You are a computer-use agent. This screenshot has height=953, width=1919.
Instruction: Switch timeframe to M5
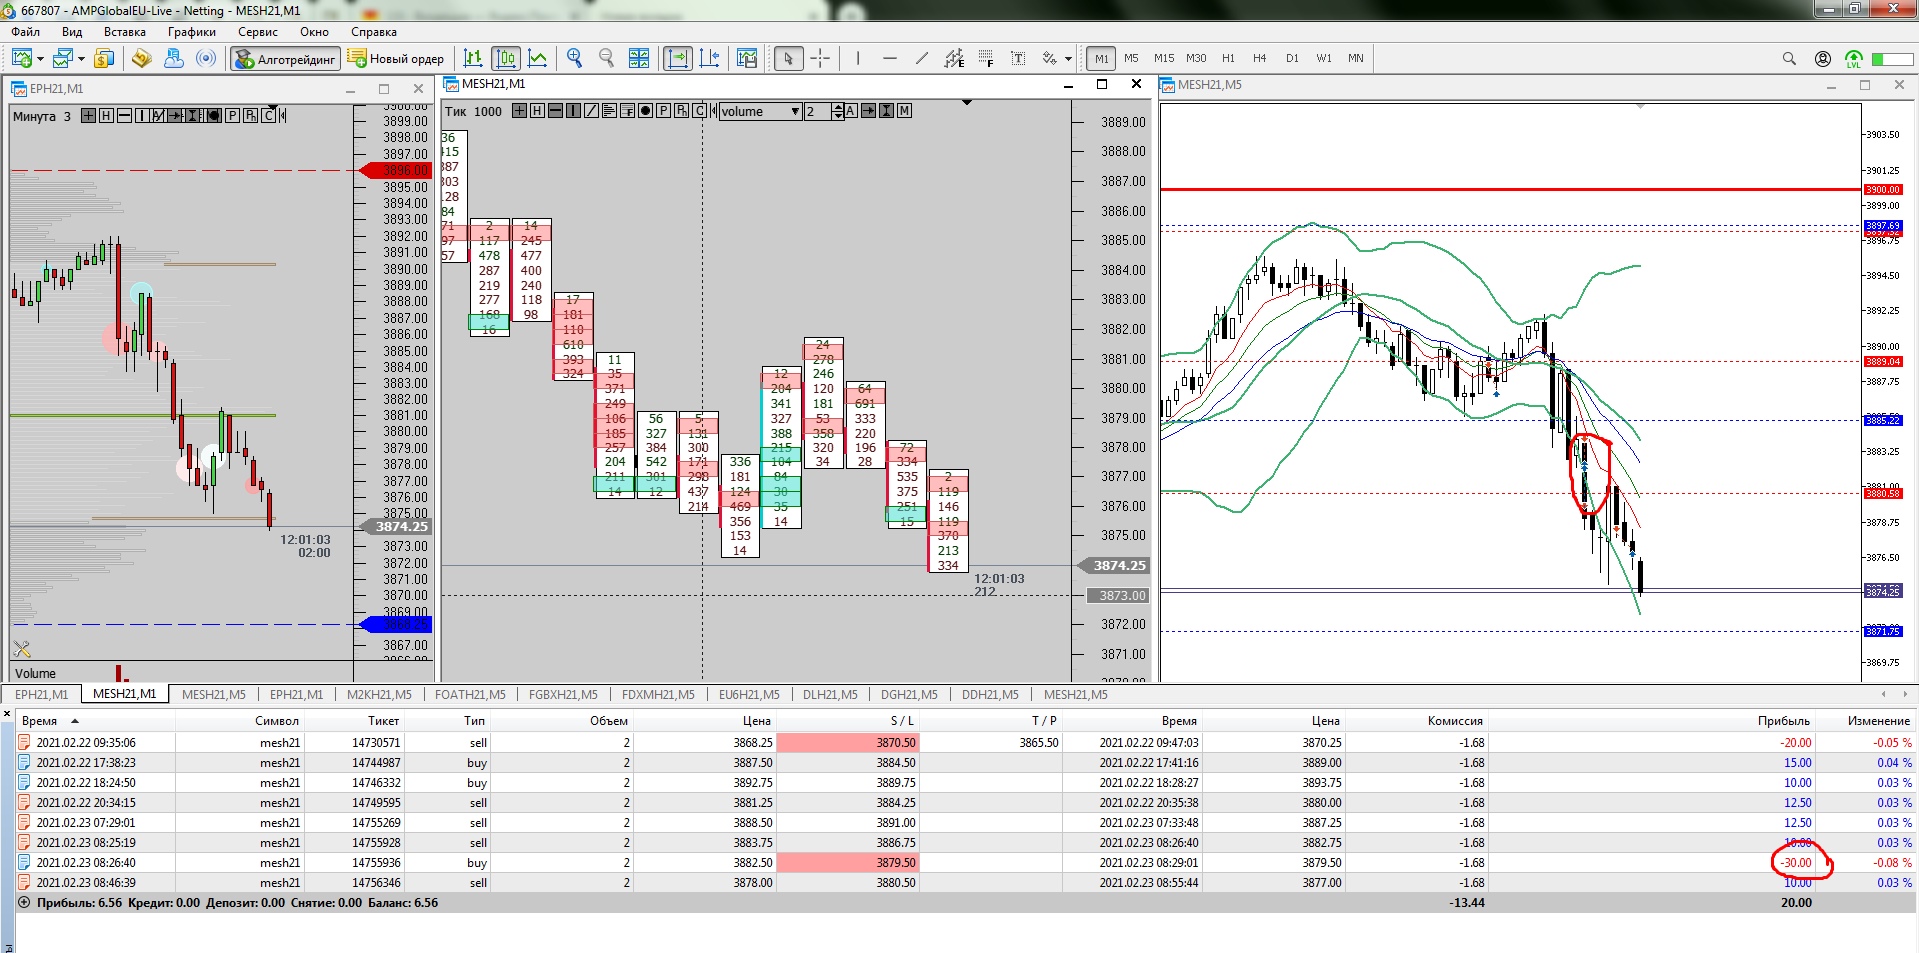click(1131, 58)
